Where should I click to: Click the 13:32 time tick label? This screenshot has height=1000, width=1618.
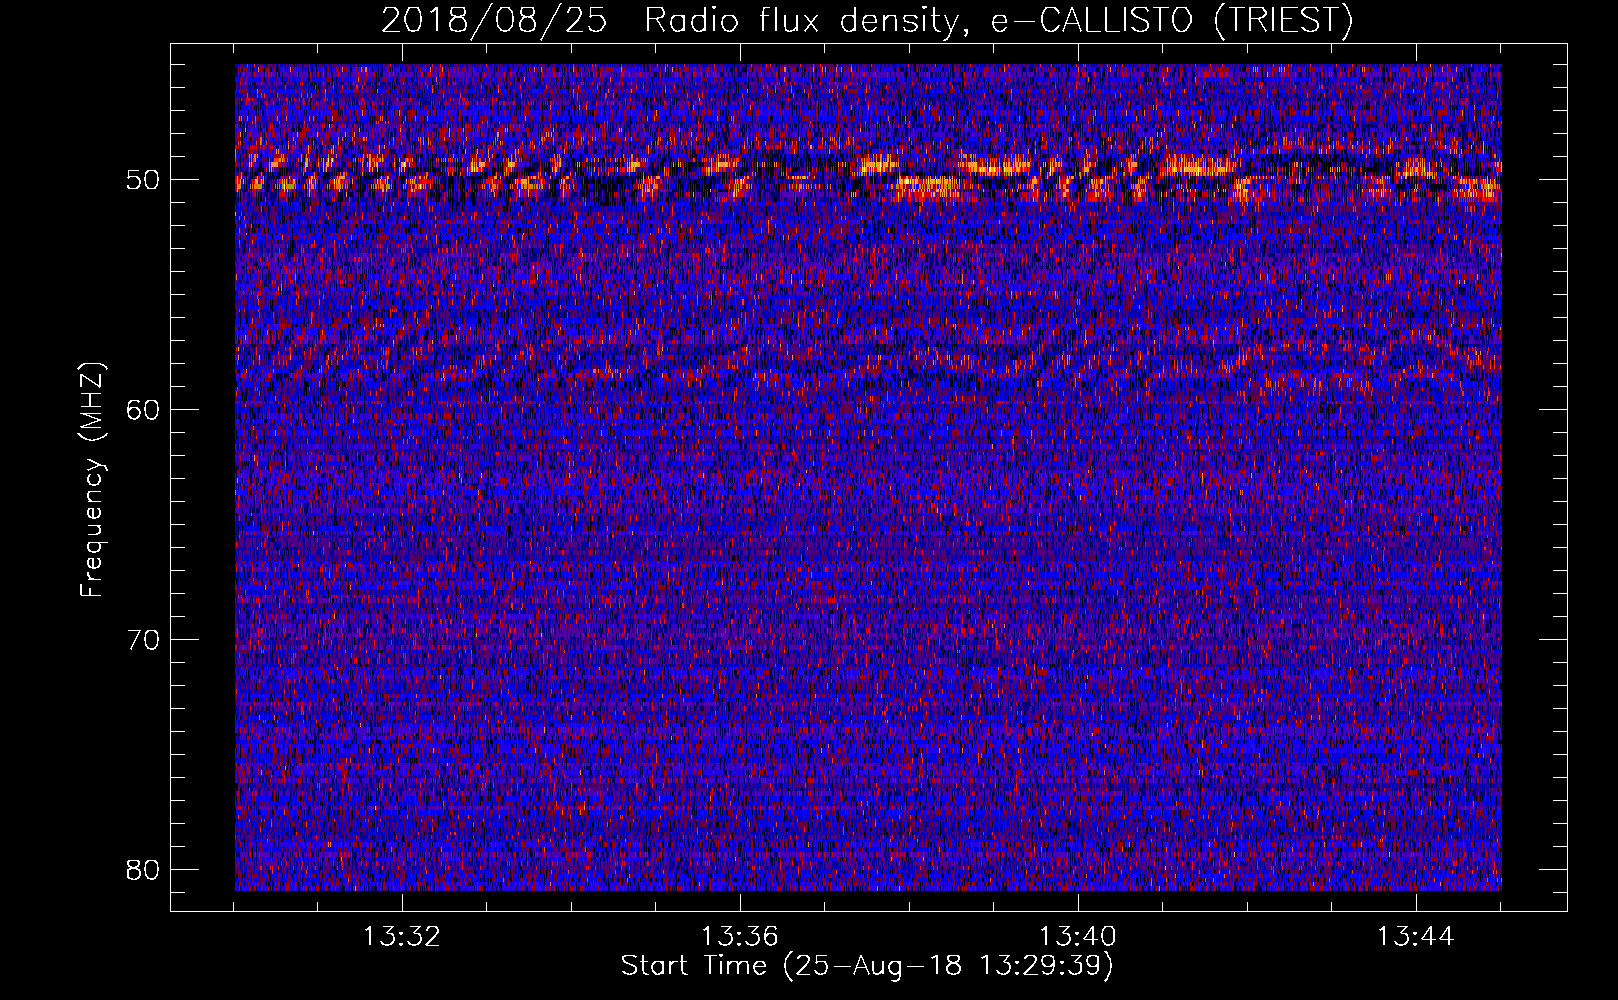[402, 937]
